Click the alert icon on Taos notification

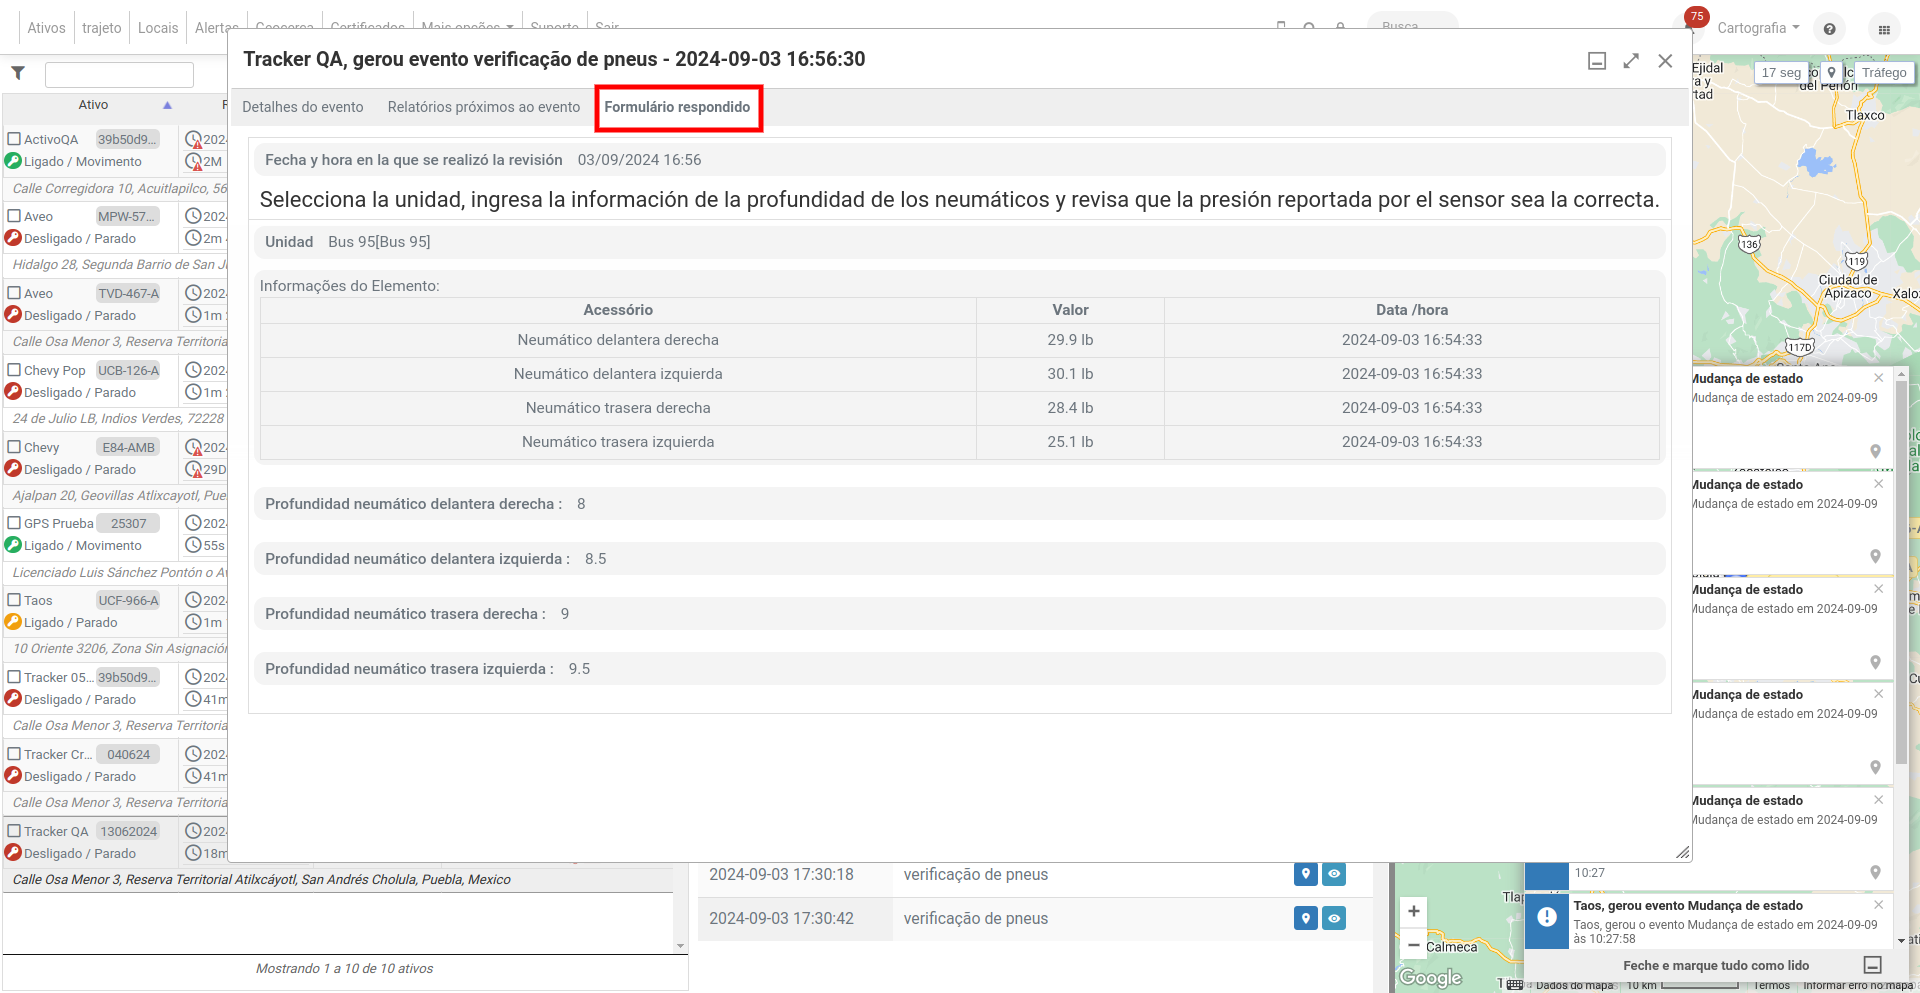[1547, 917]
